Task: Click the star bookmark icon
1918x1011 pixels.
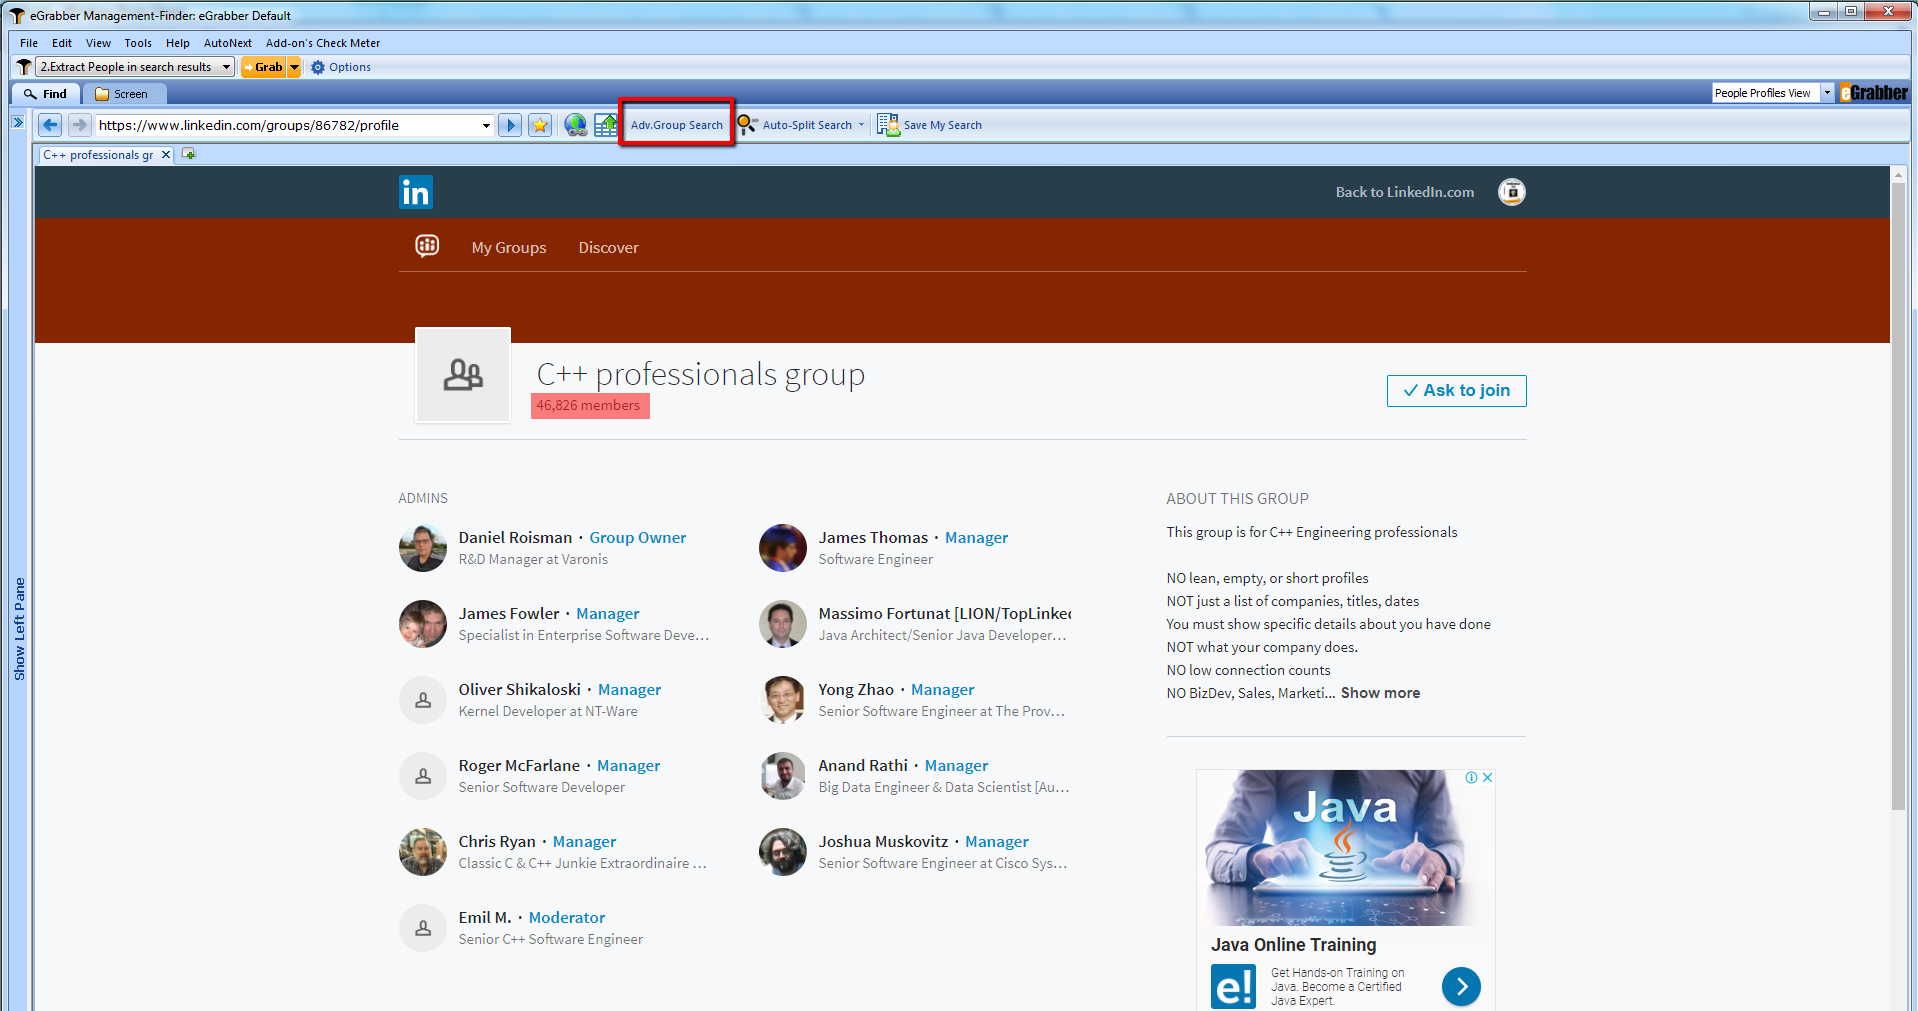Action: (x=540, y=125)
